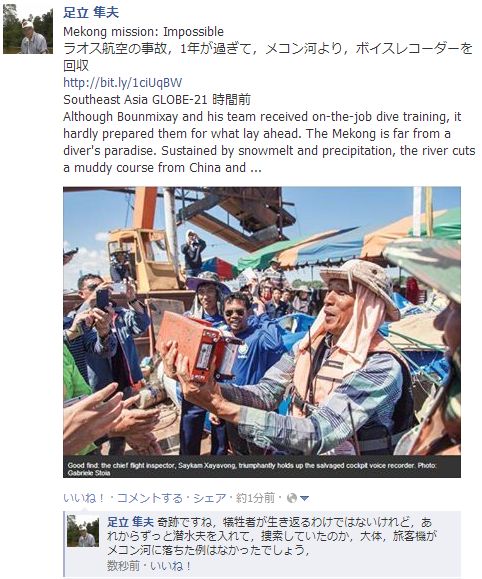The height and width of the screenshot is (579, 482).
Task: Click コメントする to comment on post
Action: click(x=150, y=498)
